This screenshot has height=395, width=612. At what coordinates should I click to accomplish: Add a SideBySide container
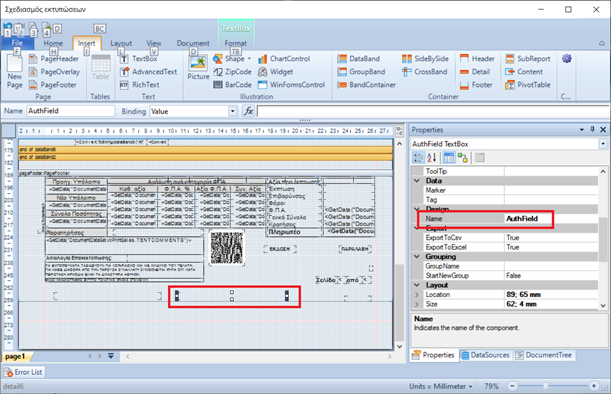[x=425, y=59]
